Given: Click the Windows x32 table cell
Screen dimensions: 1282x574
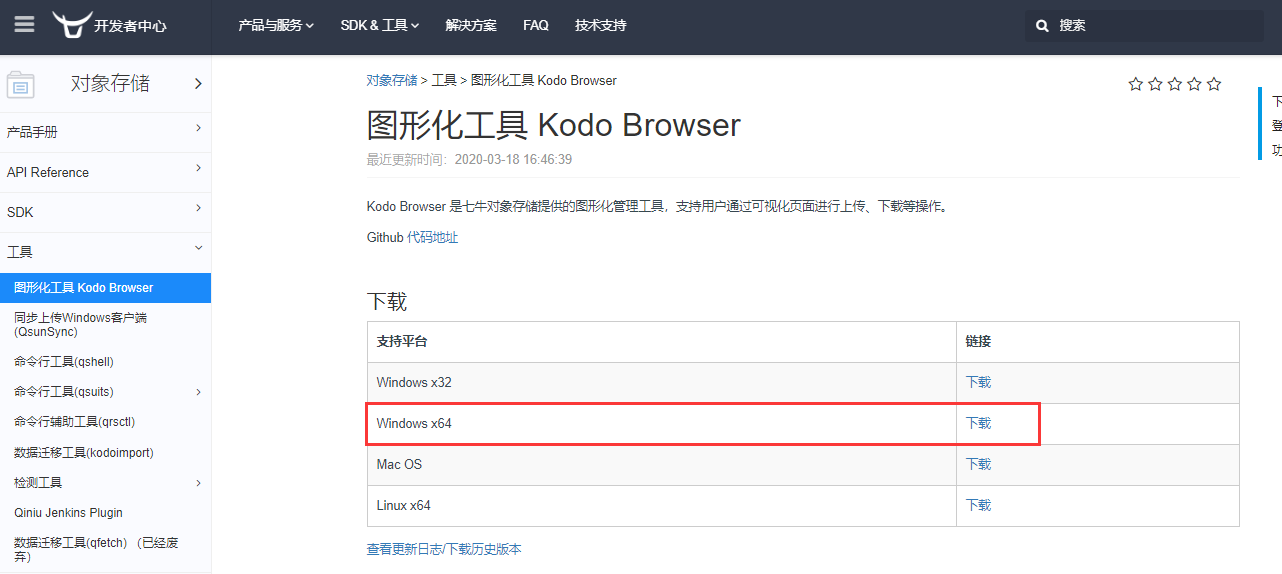Looking at the screenshot, I should point(662,382).
